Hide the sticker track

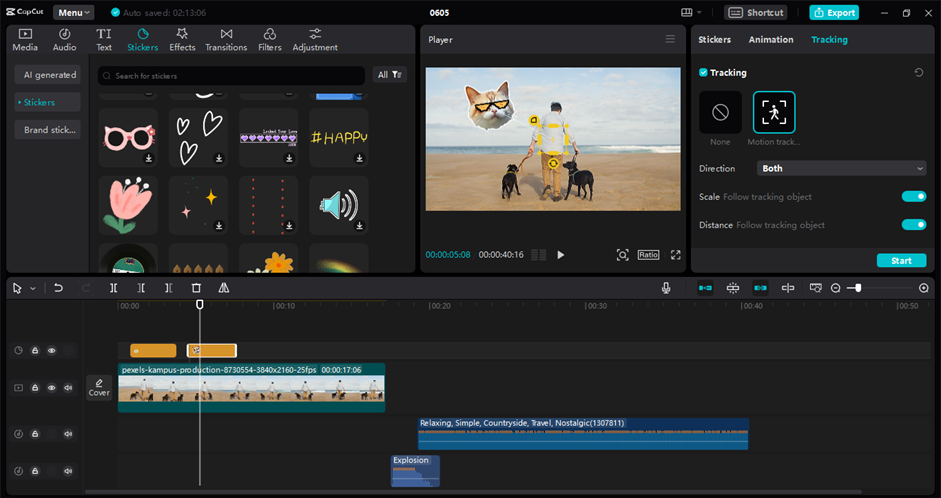coord(52,350)
